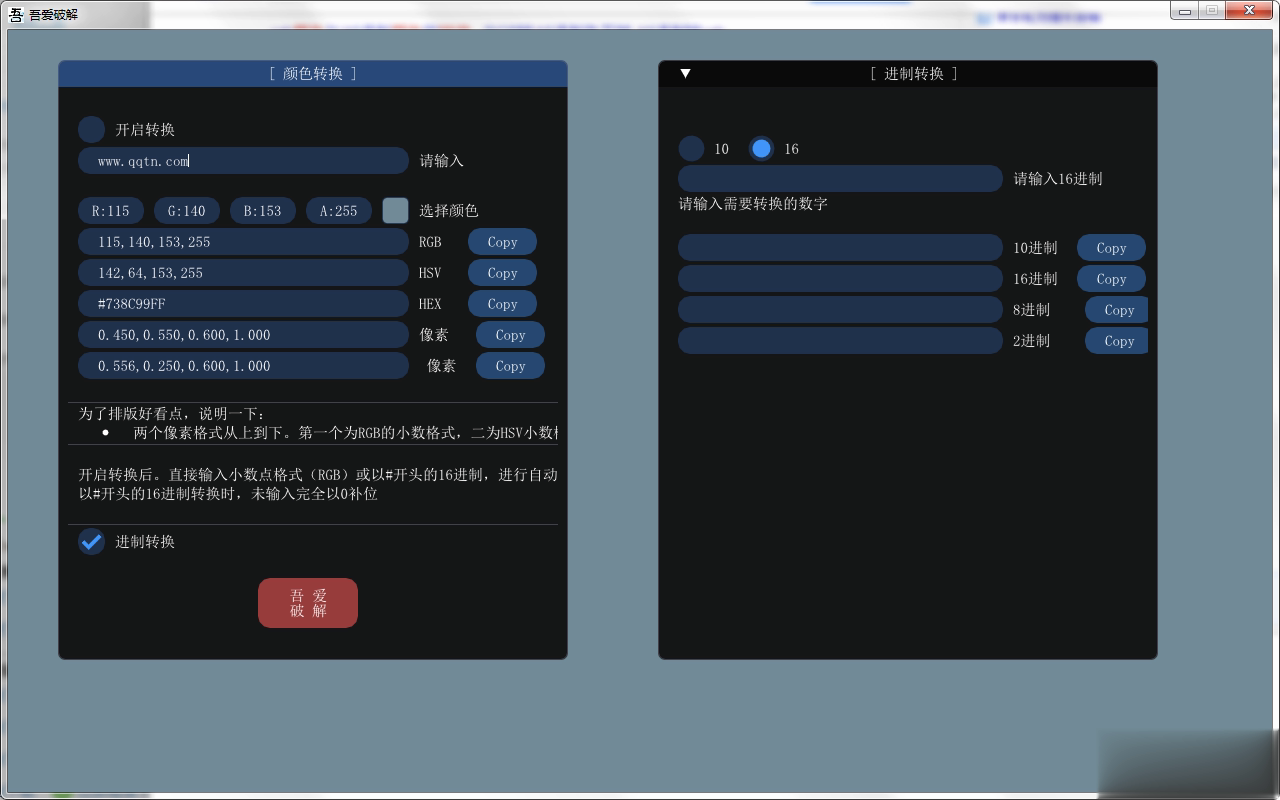
Task: Collapse the 进制转换 panel with the triangle
Action: [685, 73]
